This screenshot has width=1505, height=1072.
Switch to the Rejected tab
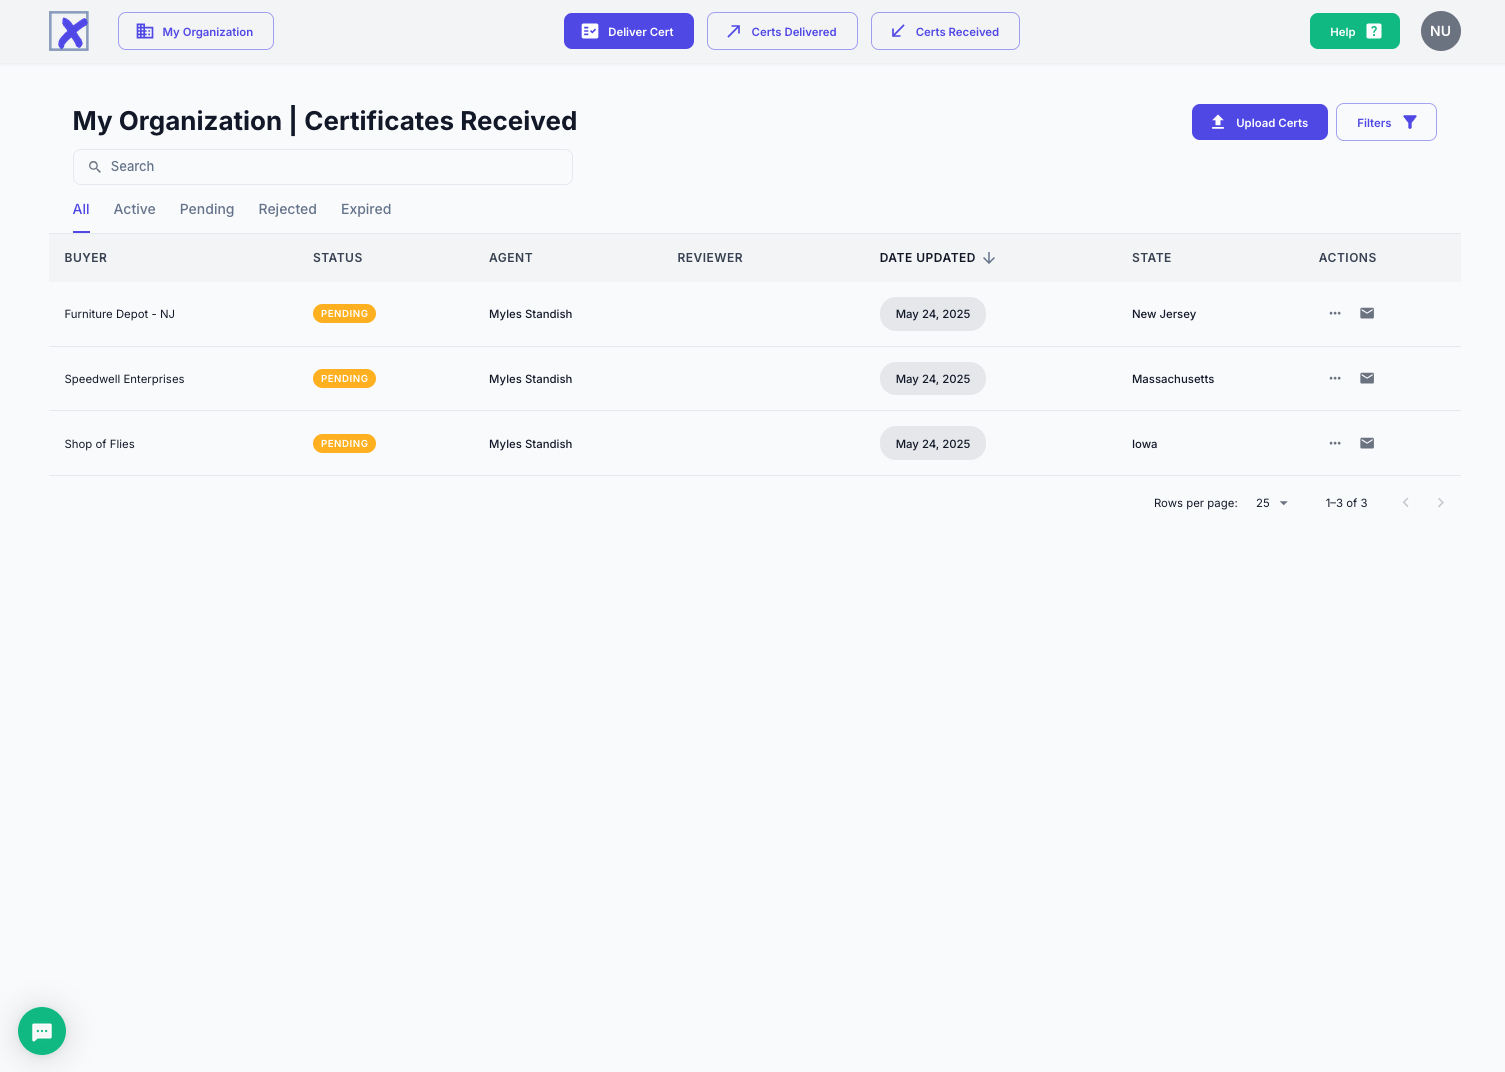coord(287,209)
